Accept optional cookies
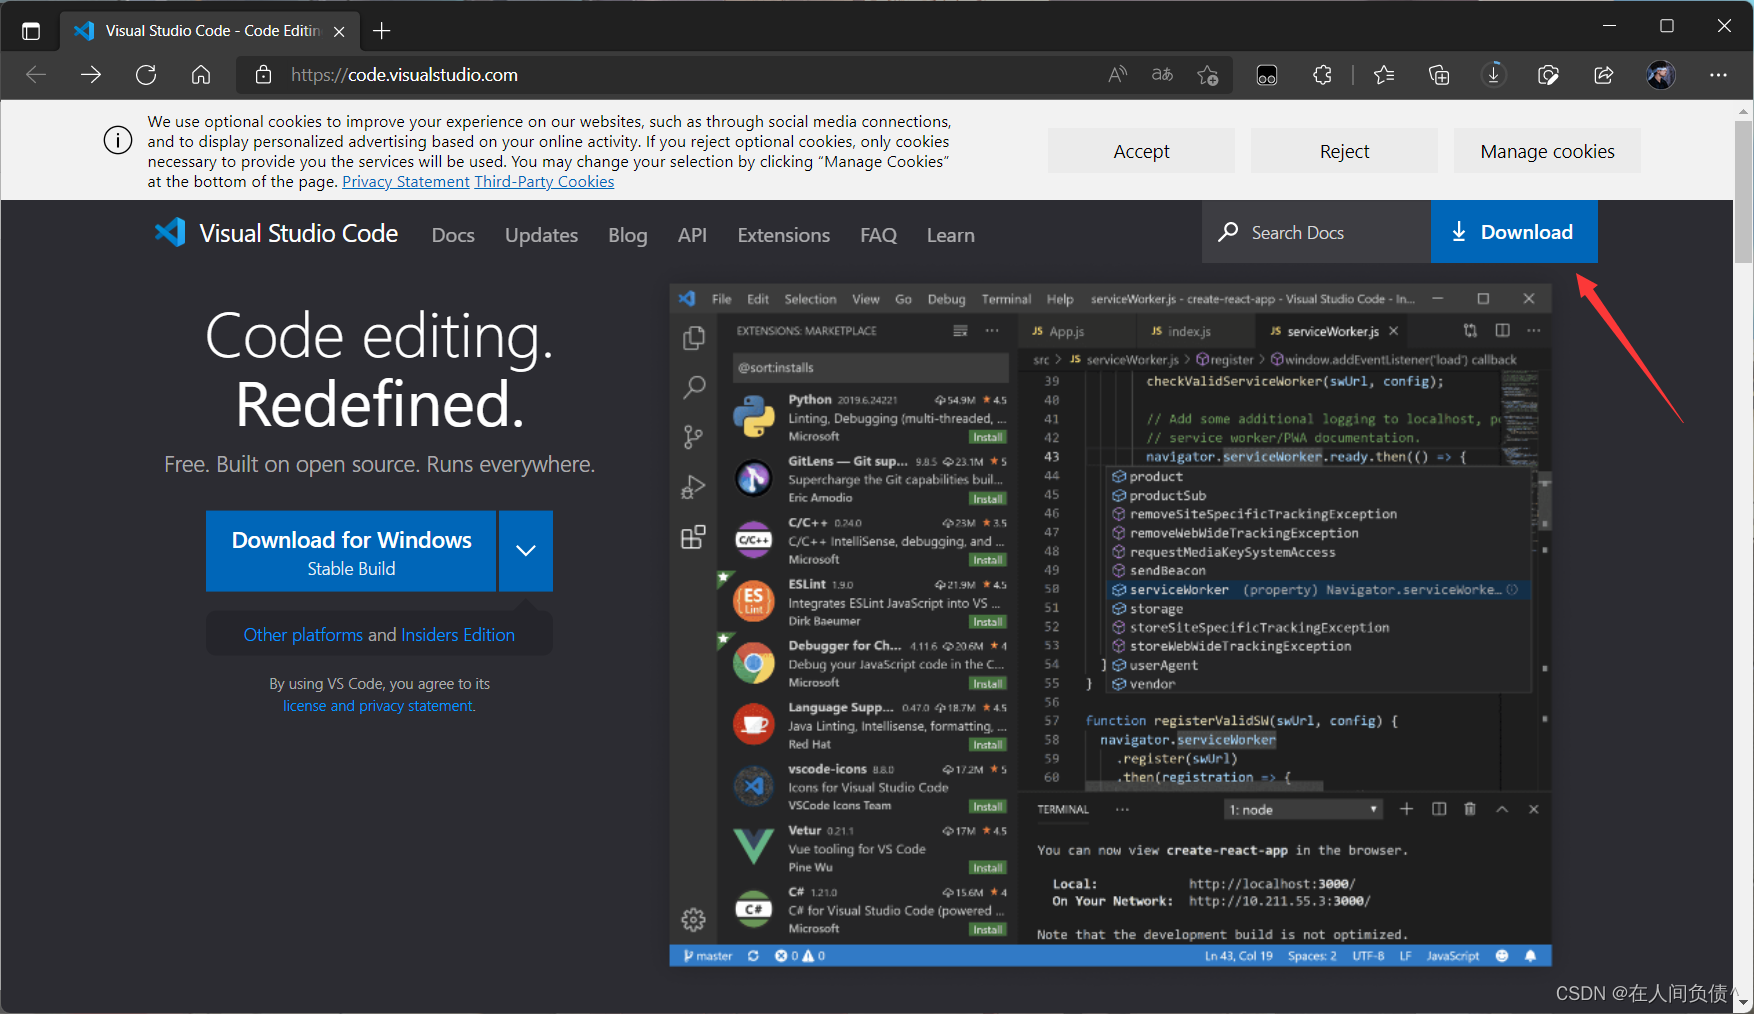 point(1141,151)
